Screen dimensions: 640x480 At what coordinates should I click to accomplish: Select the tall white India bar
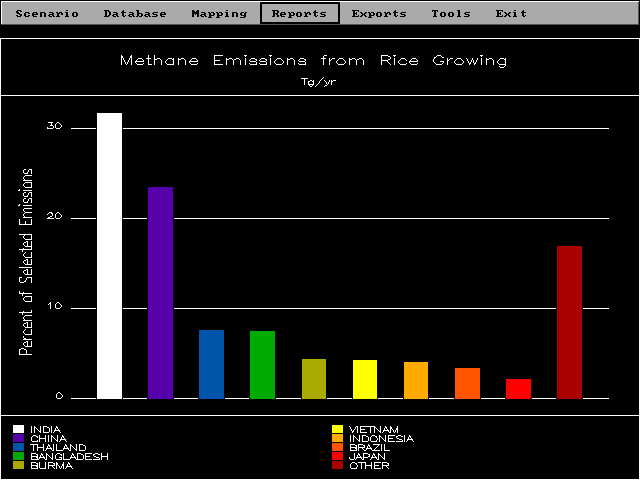(109, 256)
